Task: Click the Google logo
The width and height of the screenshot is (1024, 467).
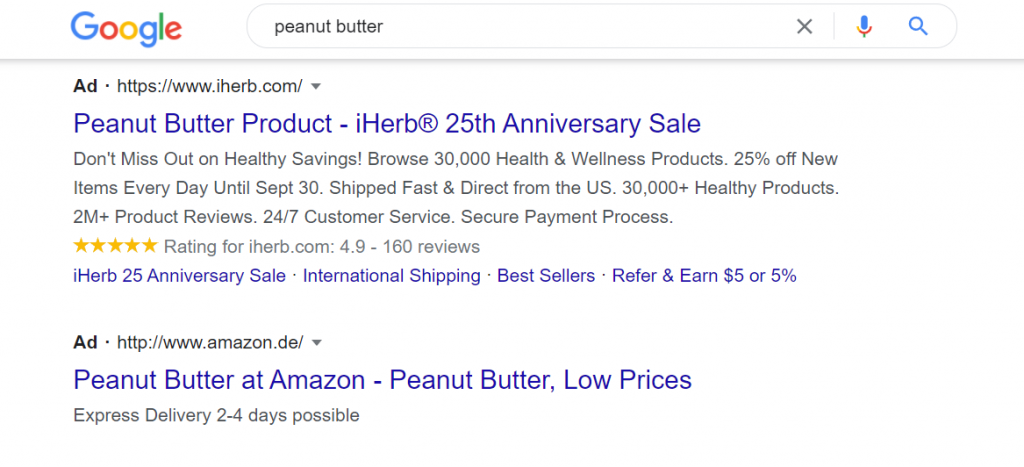Action: pyautogui.click(x=126, y=28)
